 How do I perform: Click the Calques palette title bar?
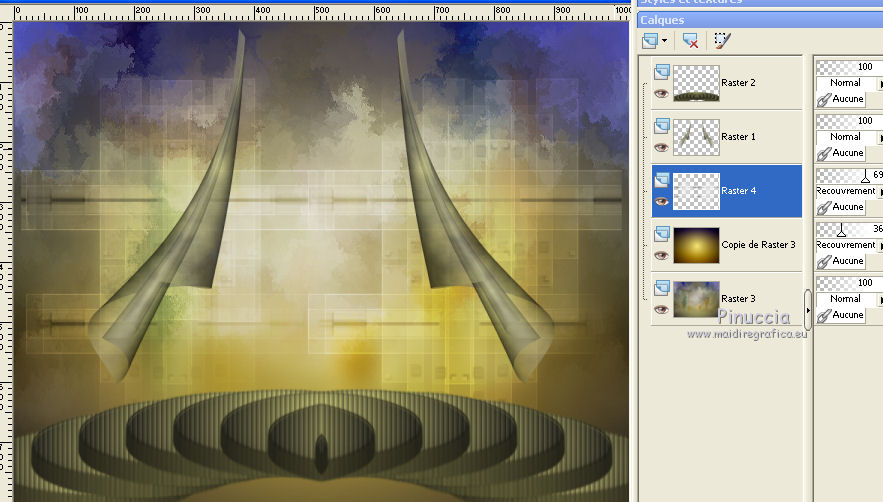click(x=760, y=20)
